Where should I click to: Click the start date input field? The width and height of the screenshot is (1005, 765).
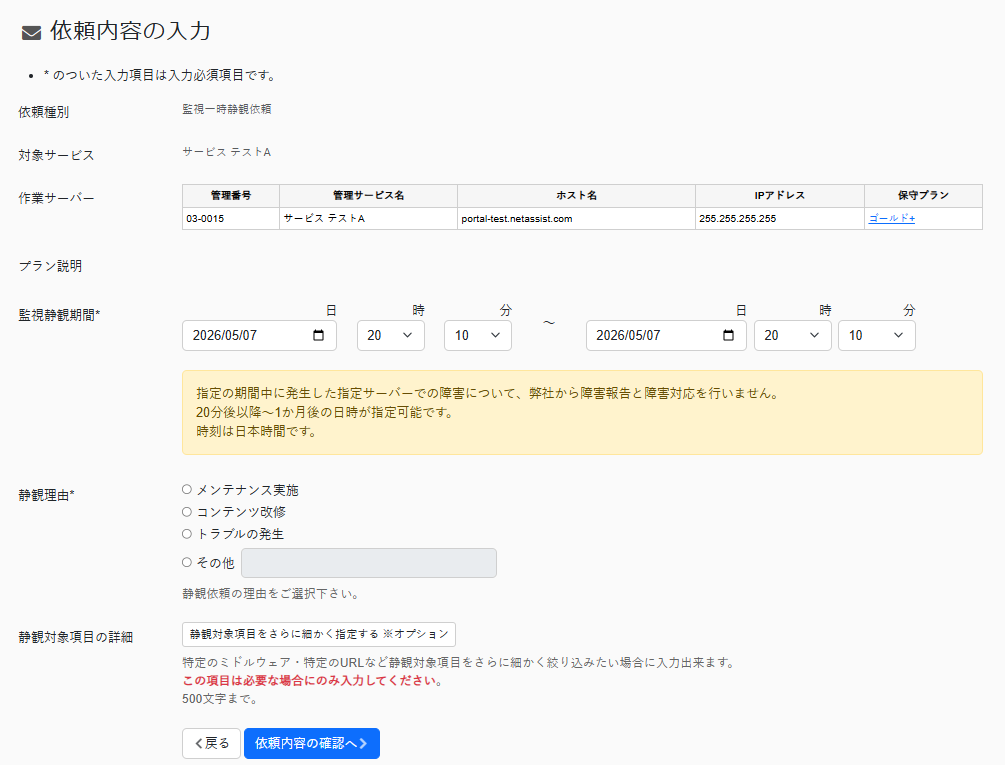click(259, 336)
